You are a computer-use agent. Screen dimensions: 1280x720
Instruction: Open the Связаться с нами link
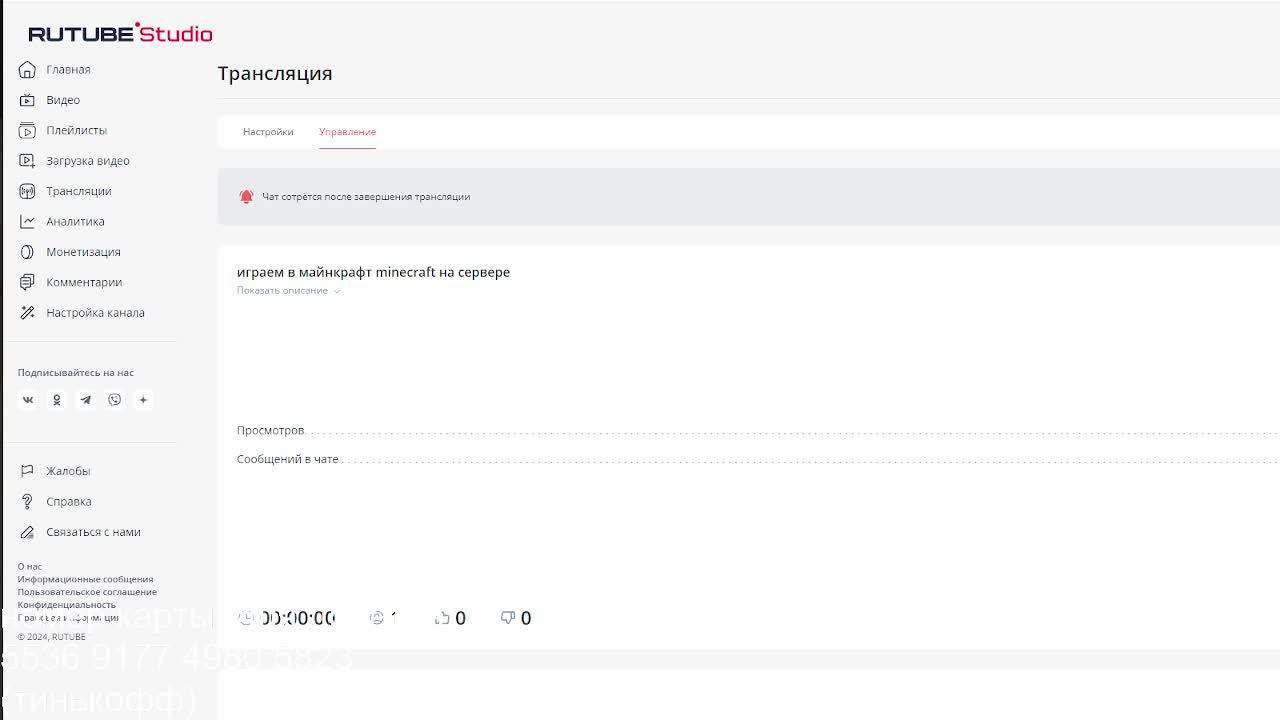point(93,532)
